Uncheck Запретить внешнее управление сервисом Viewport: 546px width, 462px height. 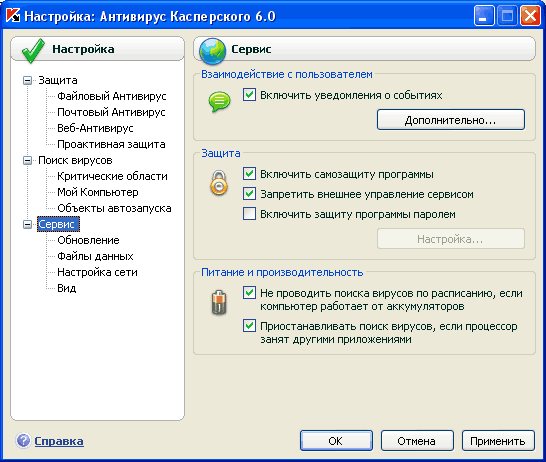coord(249,194)
